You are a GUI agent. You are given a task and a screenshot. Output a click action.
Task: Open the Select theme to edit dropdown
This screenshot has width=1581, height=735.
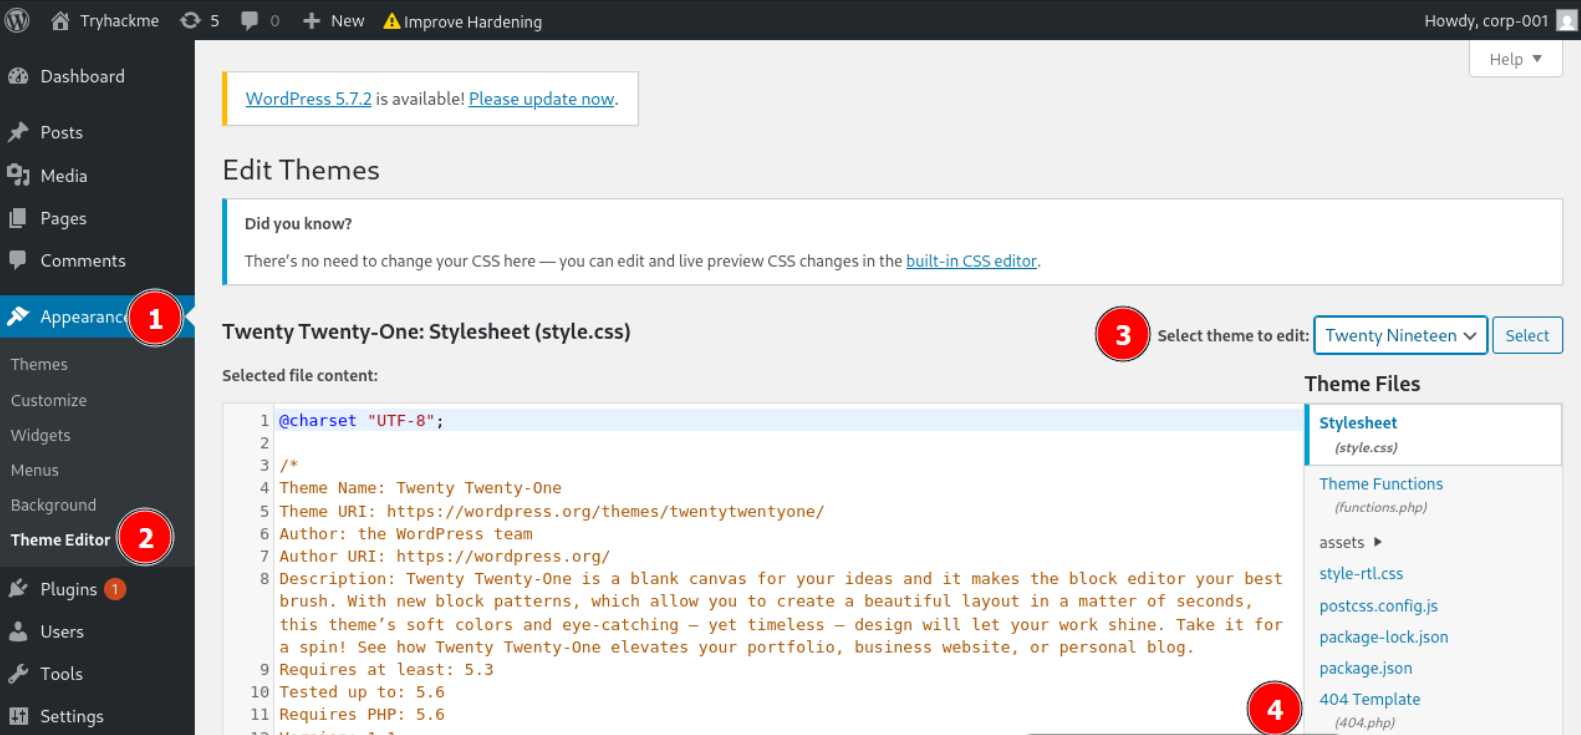pos(1400,335)
